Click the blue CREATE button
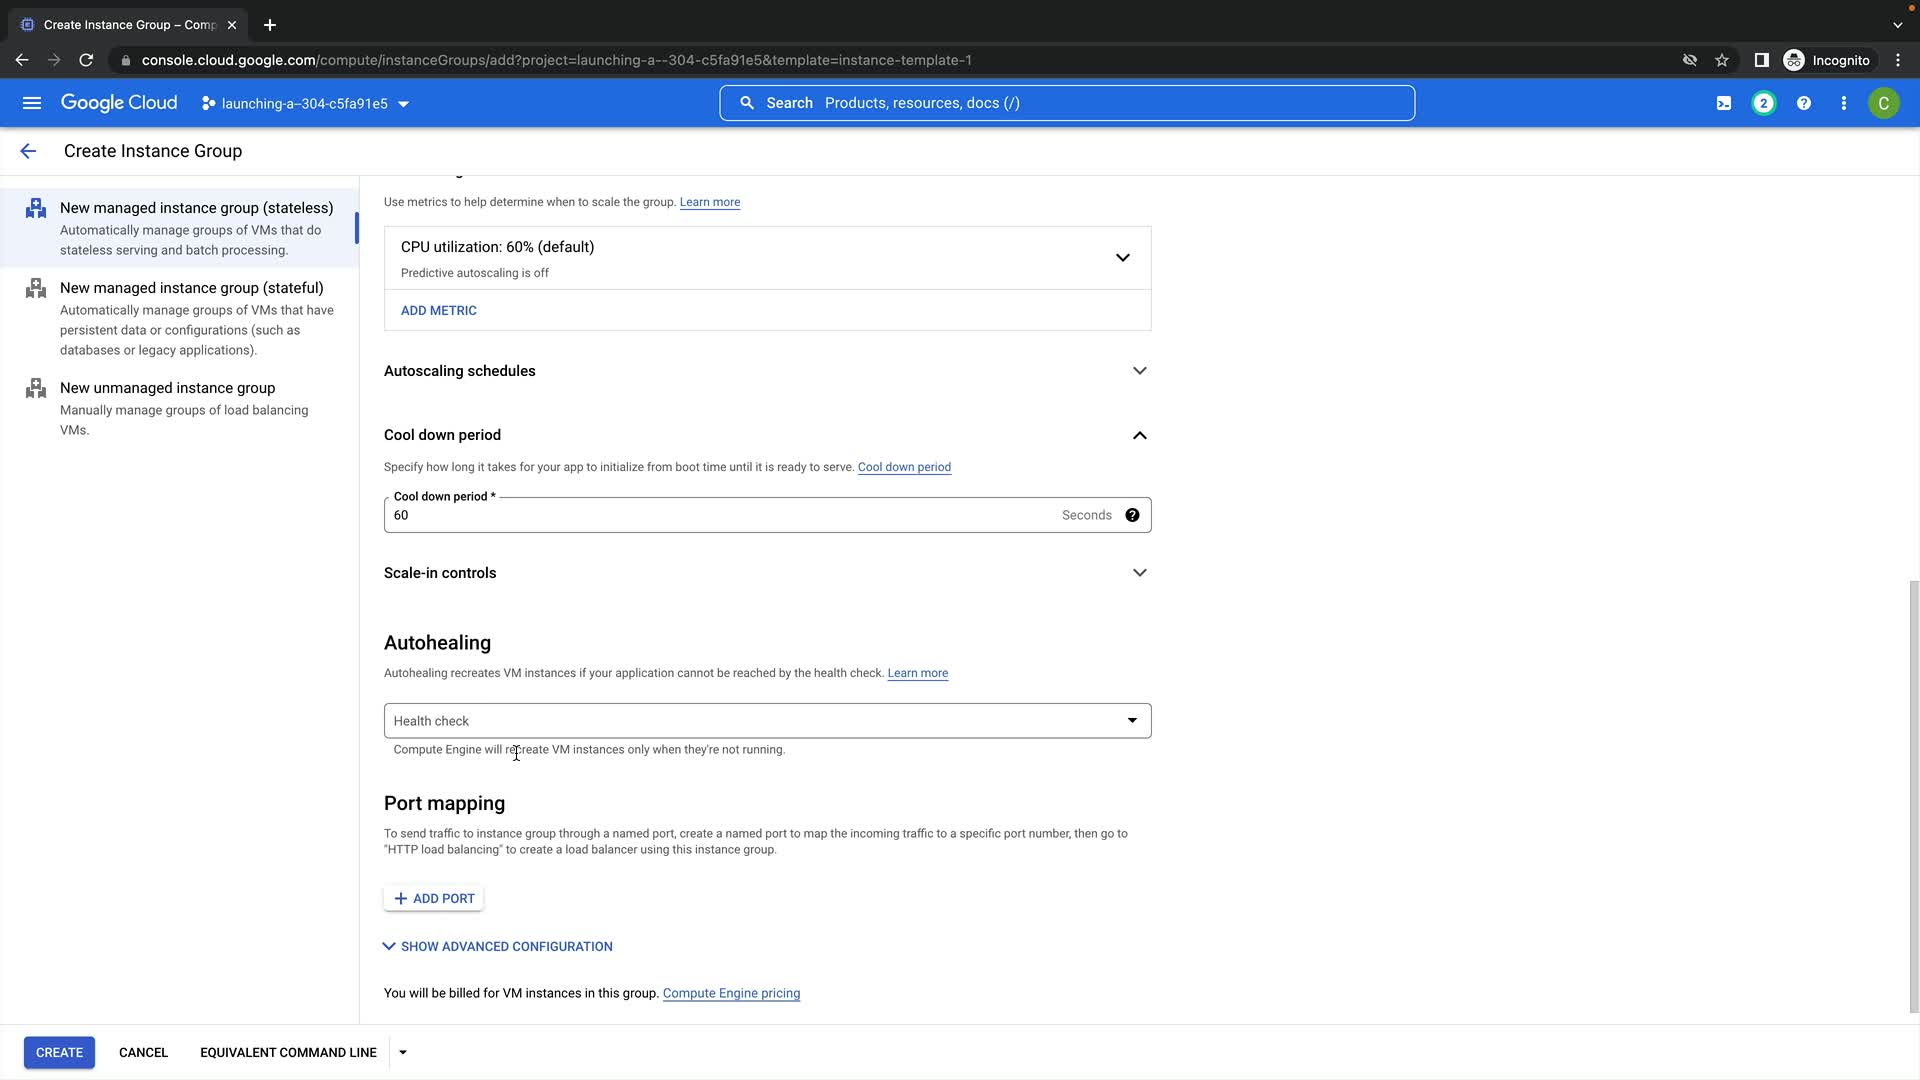This screenshot has width=1920, height=1080. pyautogui.click(x=59, y=1052)
